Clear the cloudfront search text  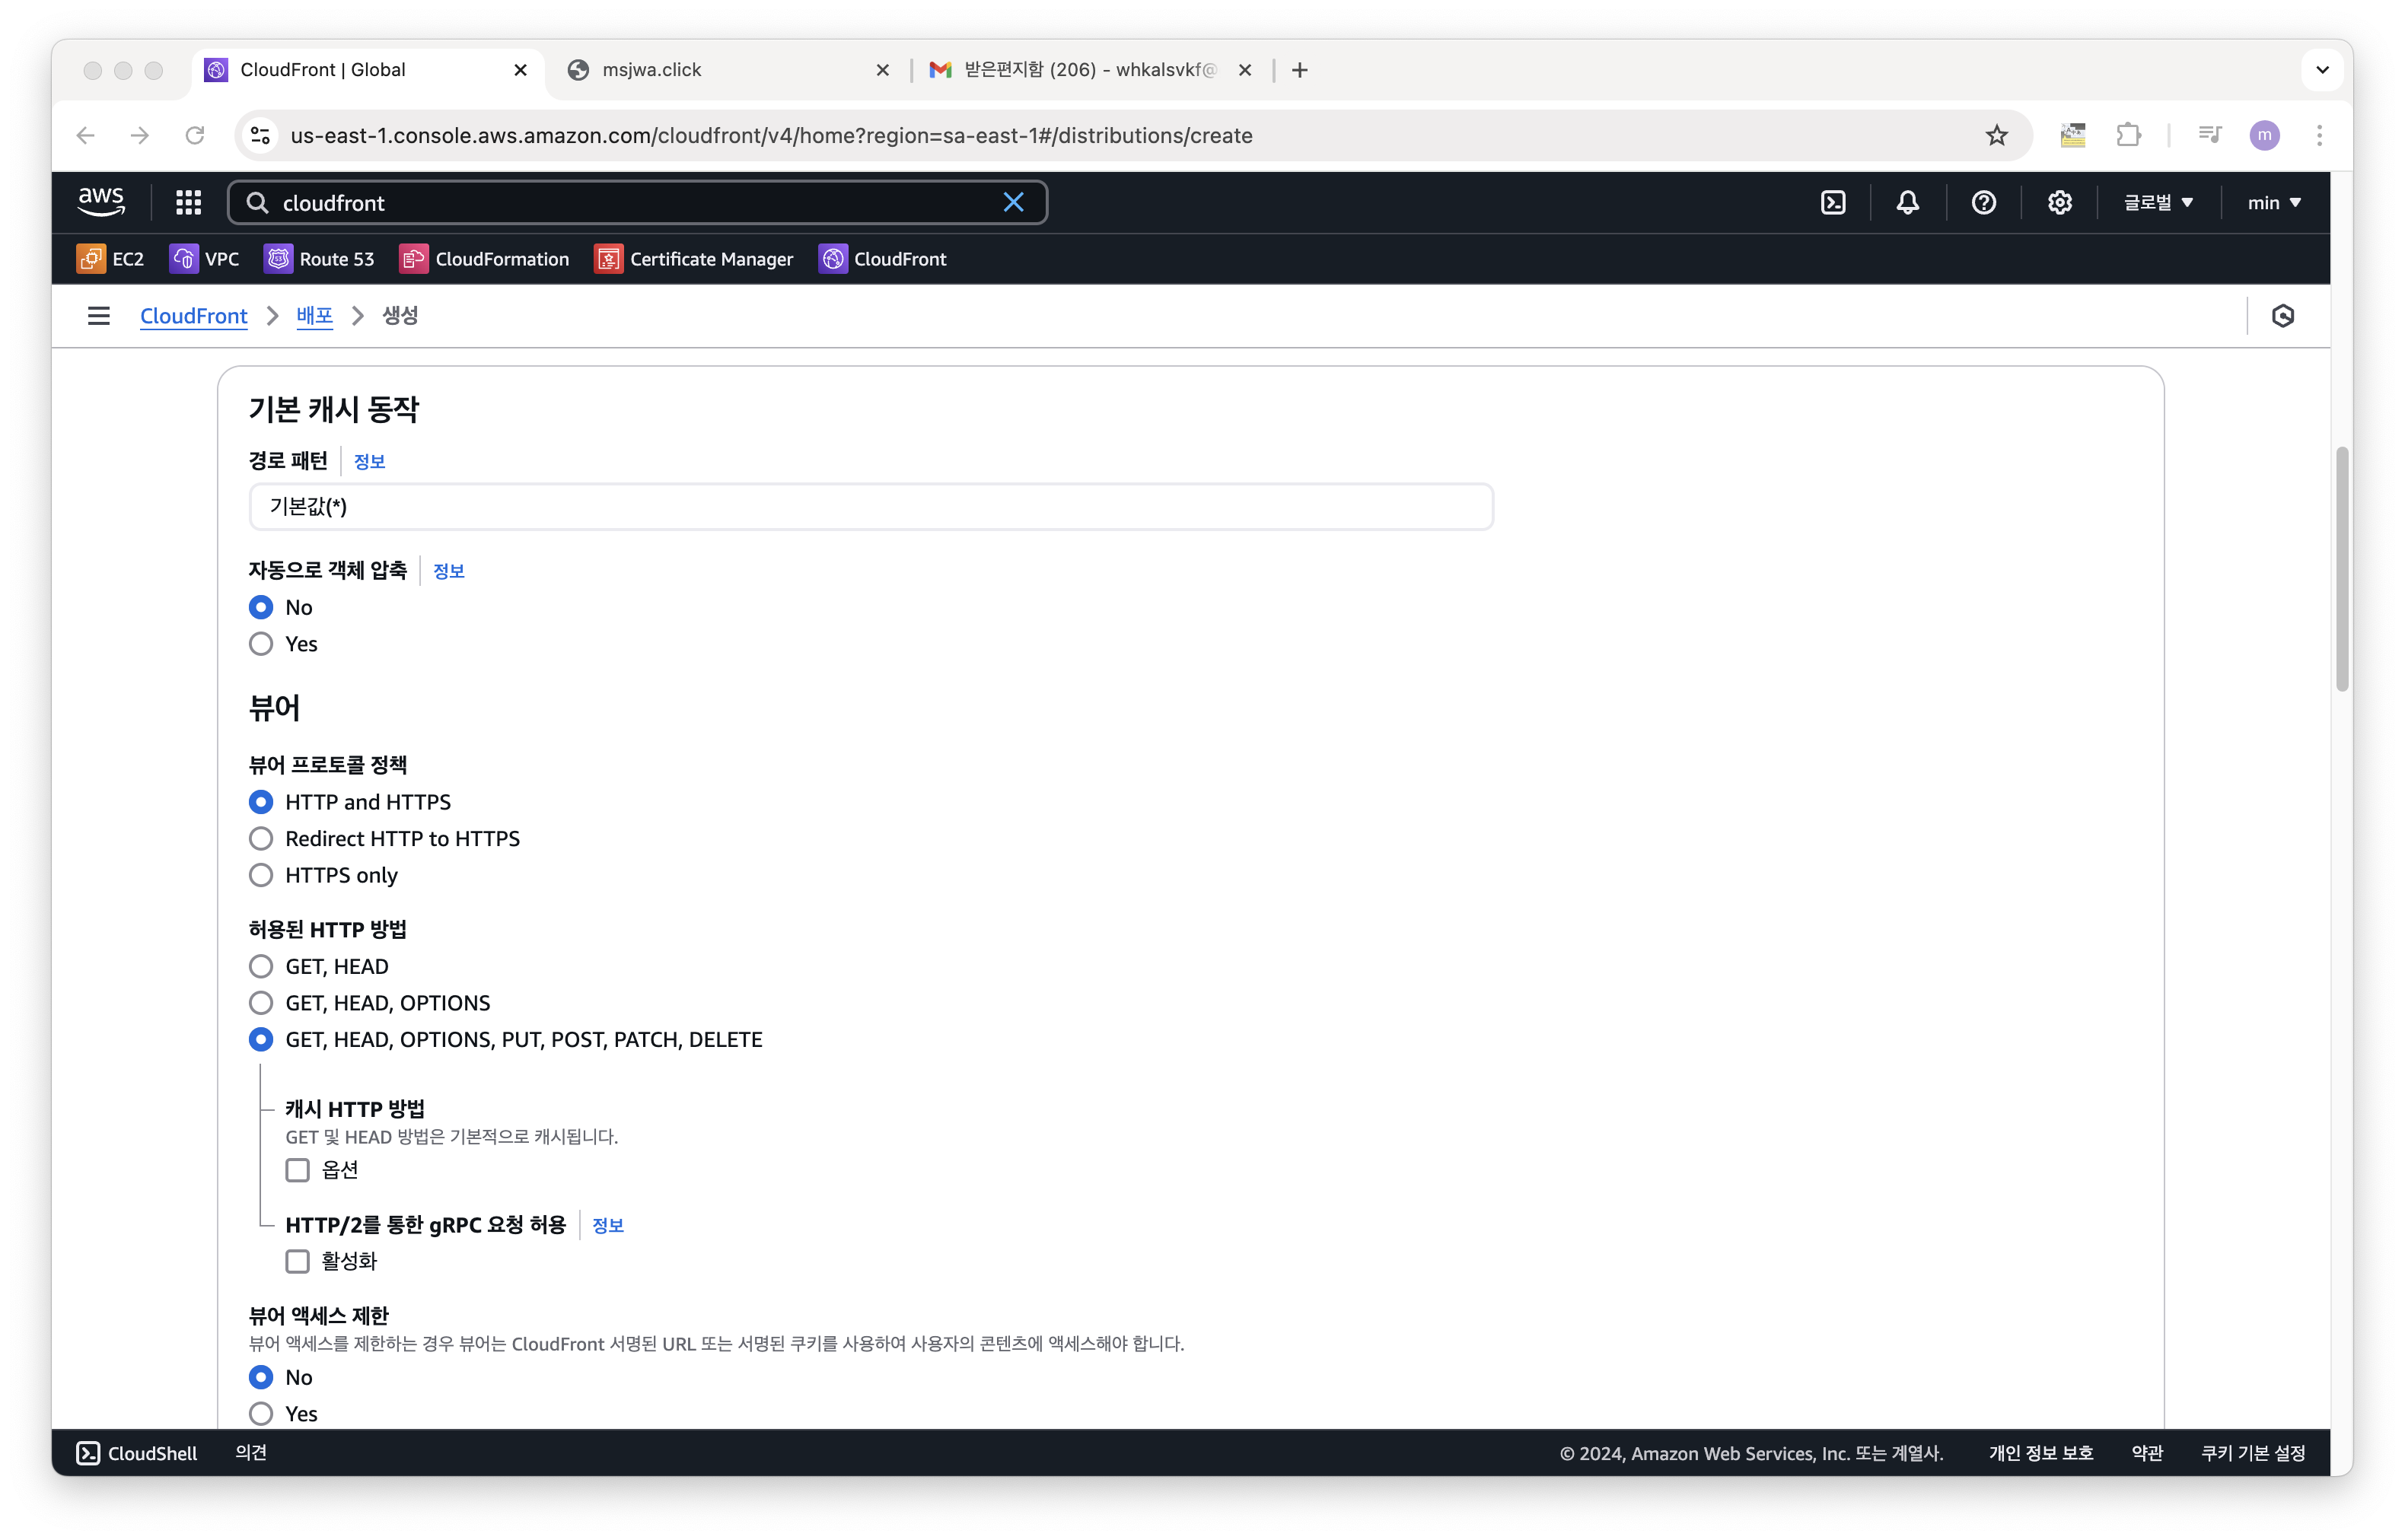[1013, 203]
